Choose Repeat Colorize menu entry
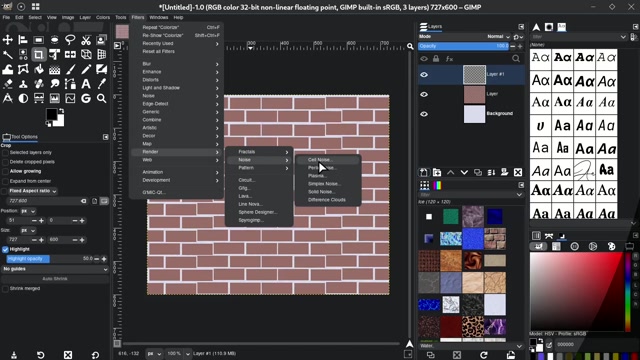This screenshot has height=360, width=640. (x=177, y=27)
